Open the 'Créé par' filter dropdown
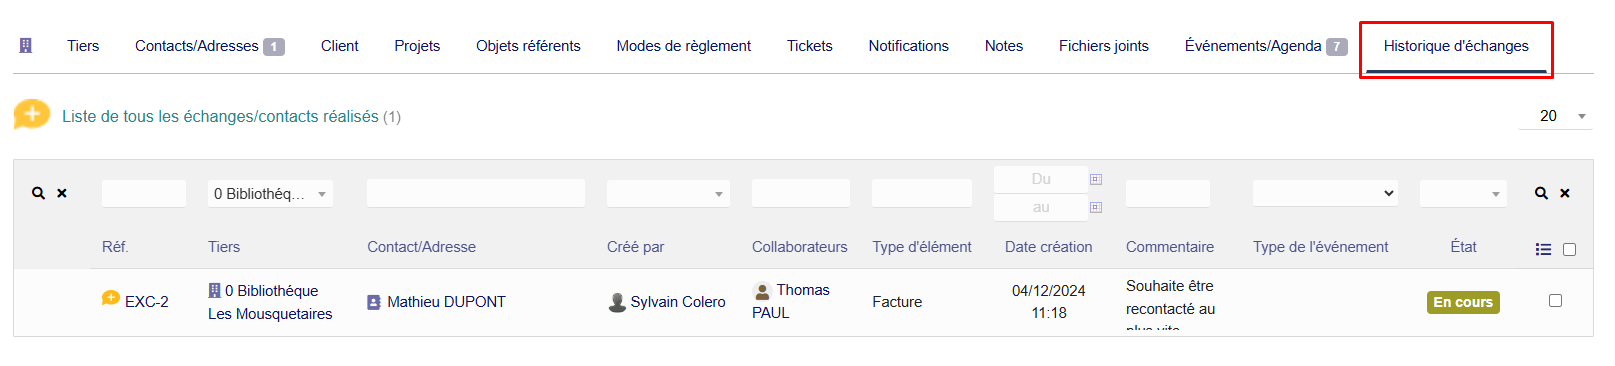Viewport: 1615px width, 366px height. 668,194
